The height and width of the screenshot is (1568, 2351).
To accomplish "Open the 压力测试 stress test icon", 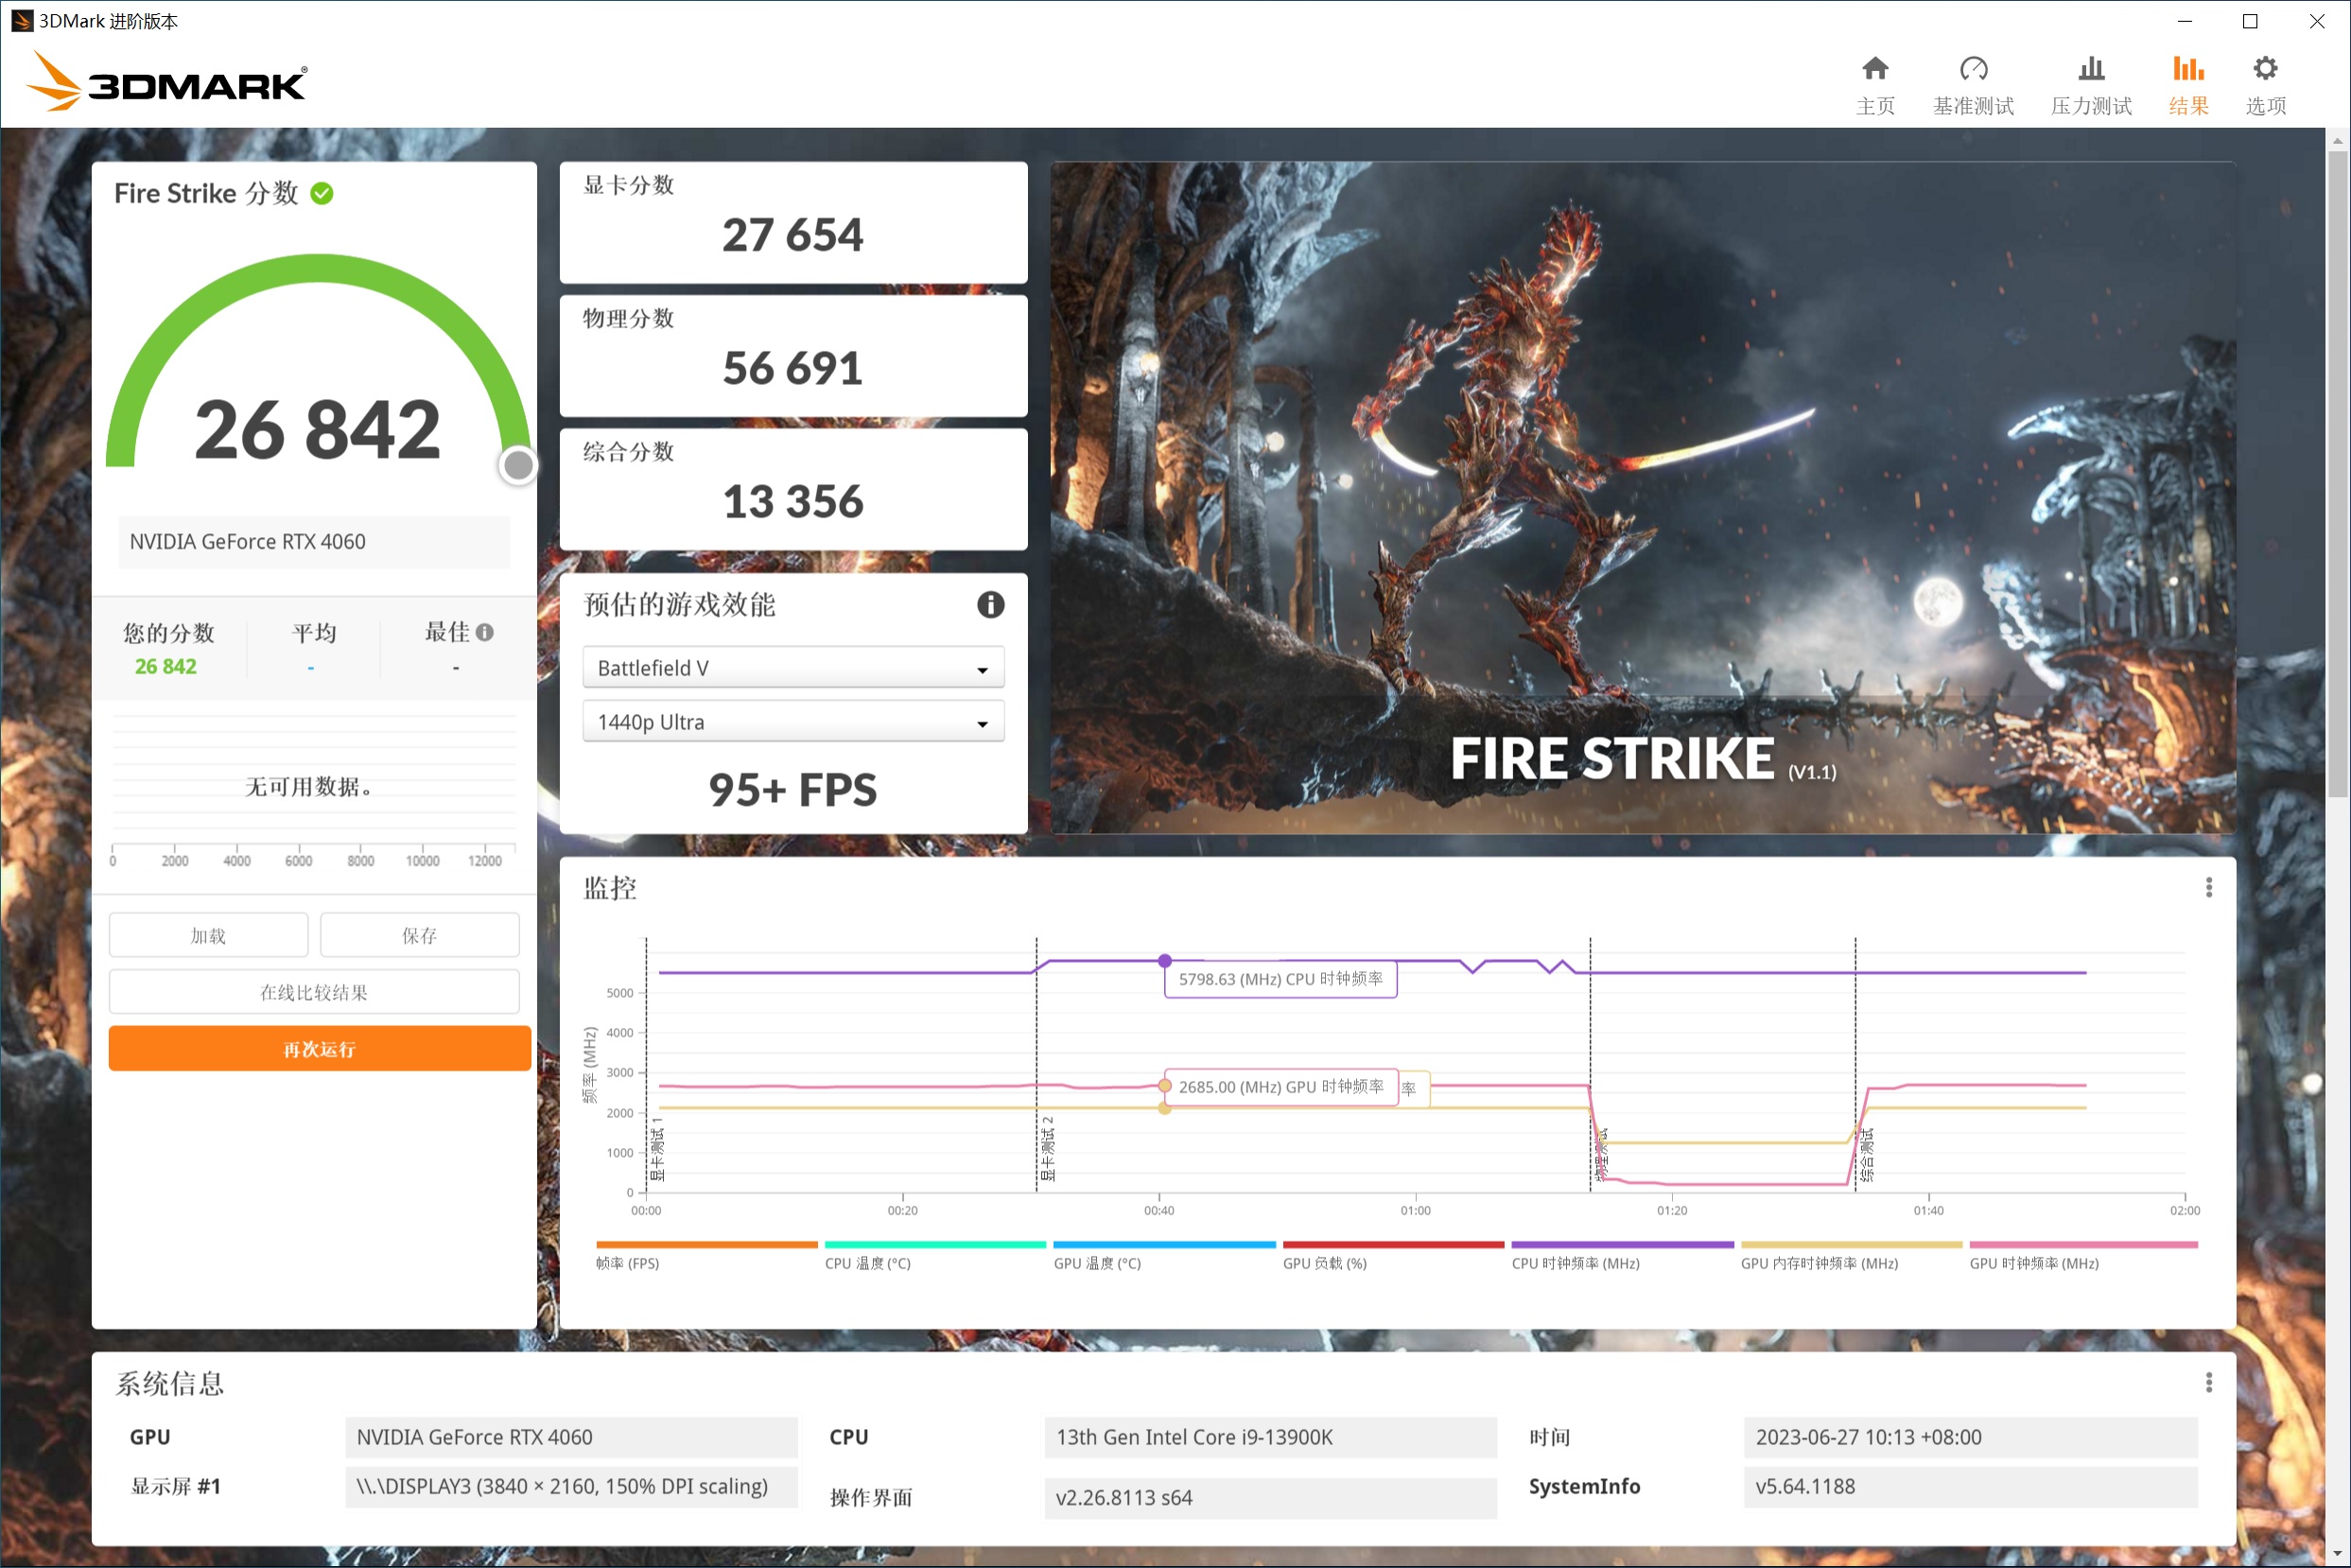I will 2091,69.
